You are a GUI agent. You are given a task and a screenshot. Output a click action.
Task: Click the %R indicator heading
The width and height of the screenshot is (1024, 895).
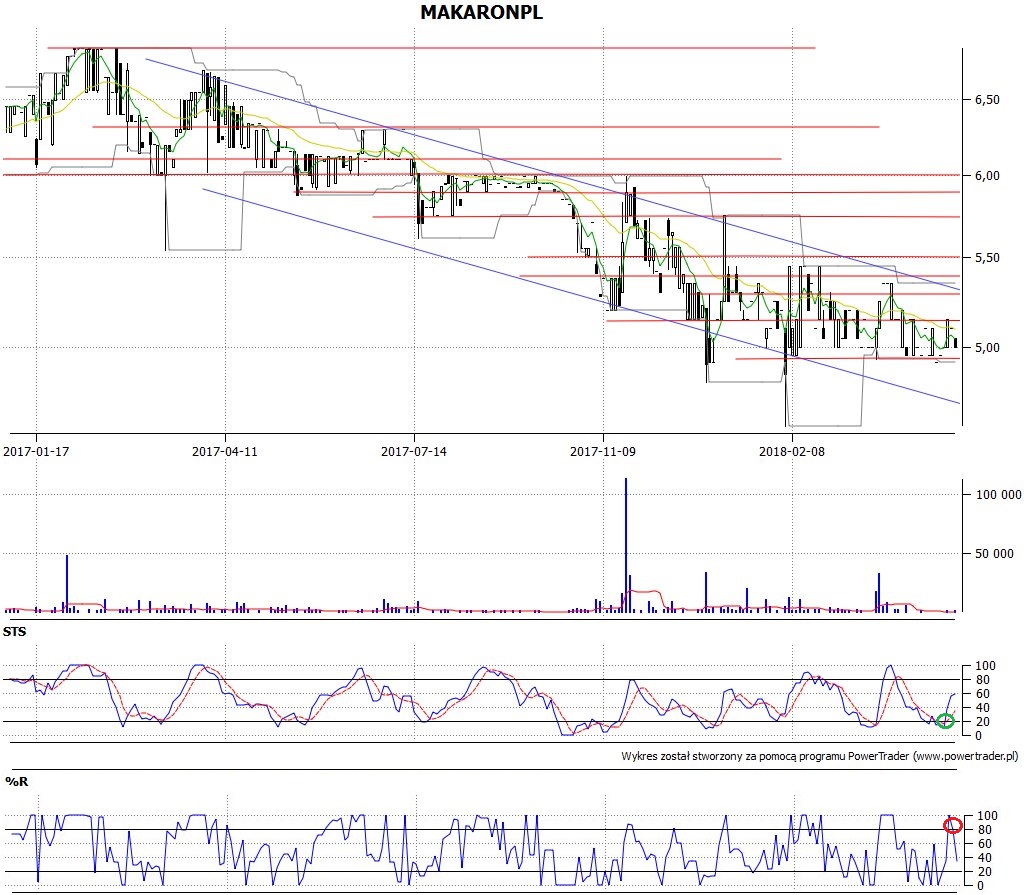coord(16,781)
